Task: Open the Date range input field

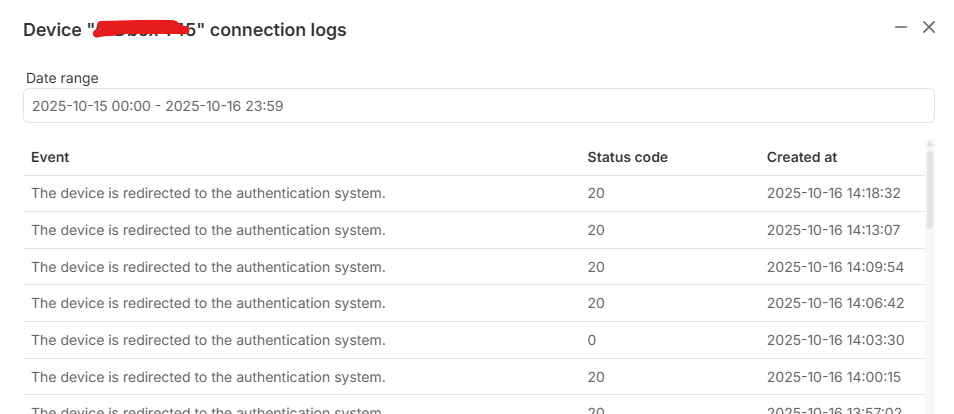Action: pos(479,106)
